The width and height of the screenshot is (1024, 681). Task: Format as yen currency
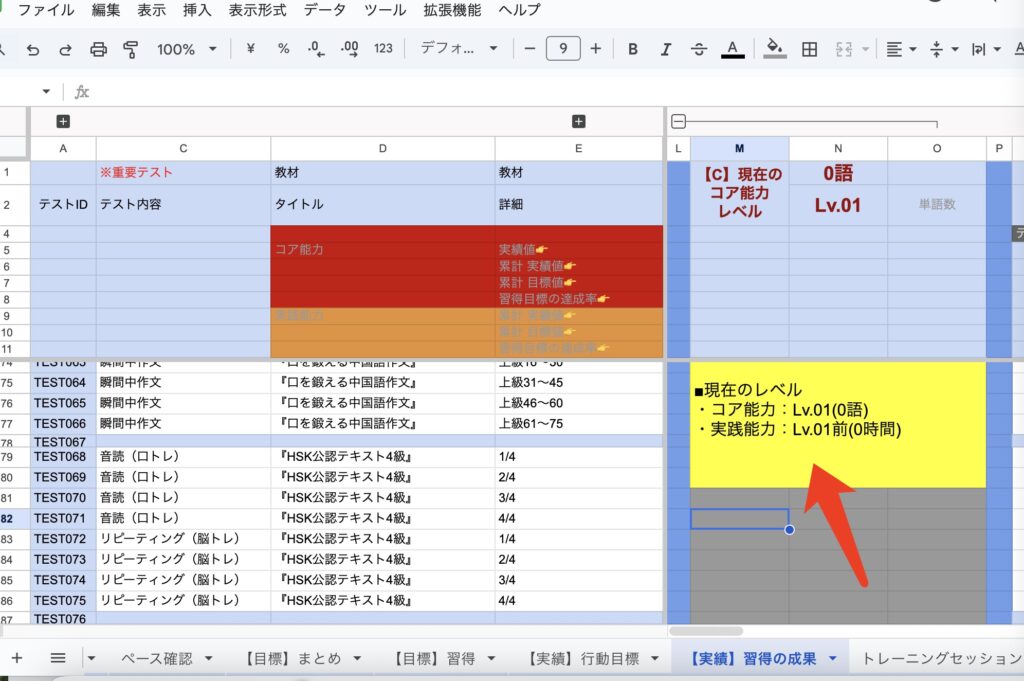[250, 49]
